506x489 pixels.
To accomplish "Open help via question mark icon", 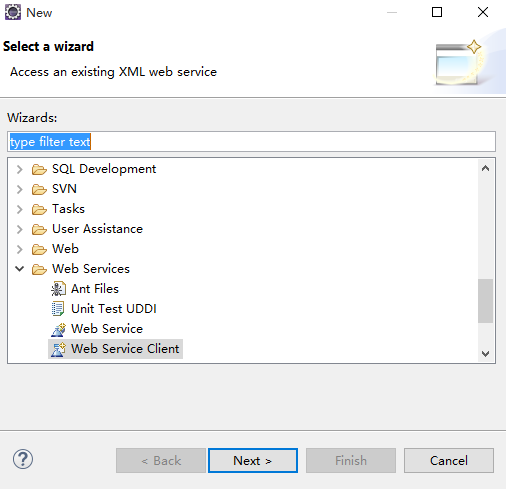I will point(23,459).
